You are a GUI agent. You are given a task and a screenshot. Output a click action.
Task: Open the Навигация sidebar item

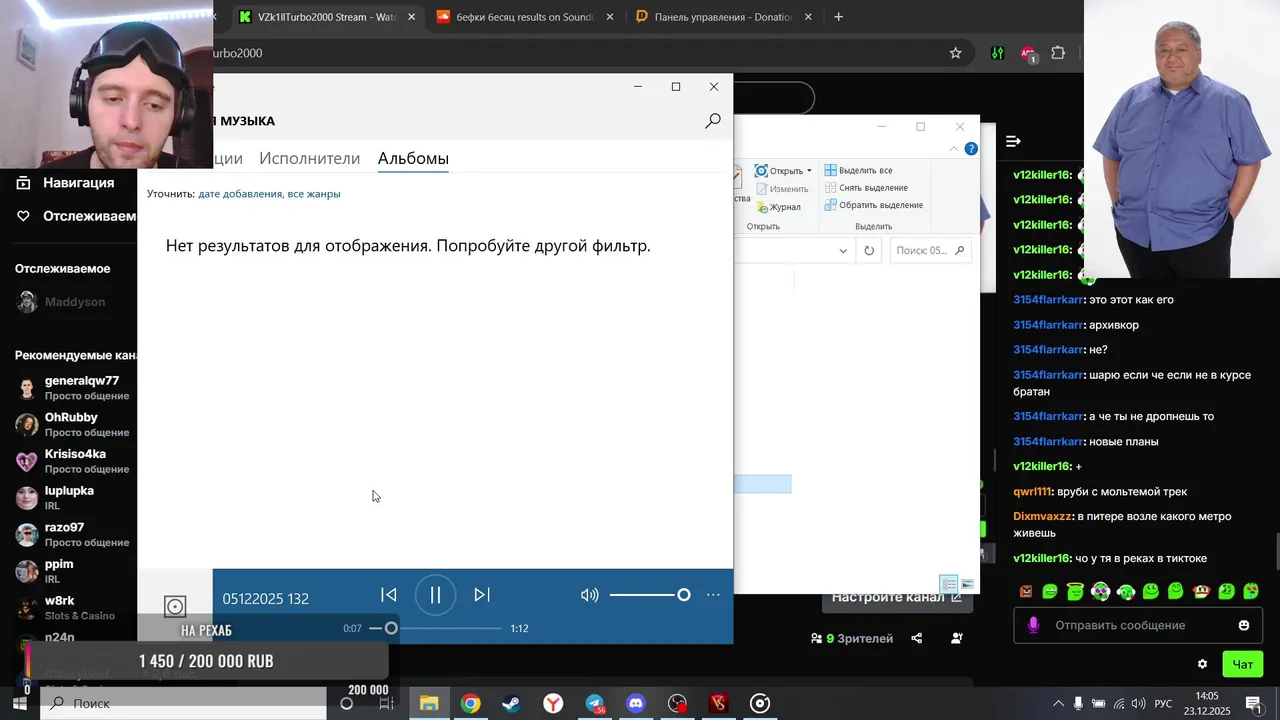tap(68, 183)
